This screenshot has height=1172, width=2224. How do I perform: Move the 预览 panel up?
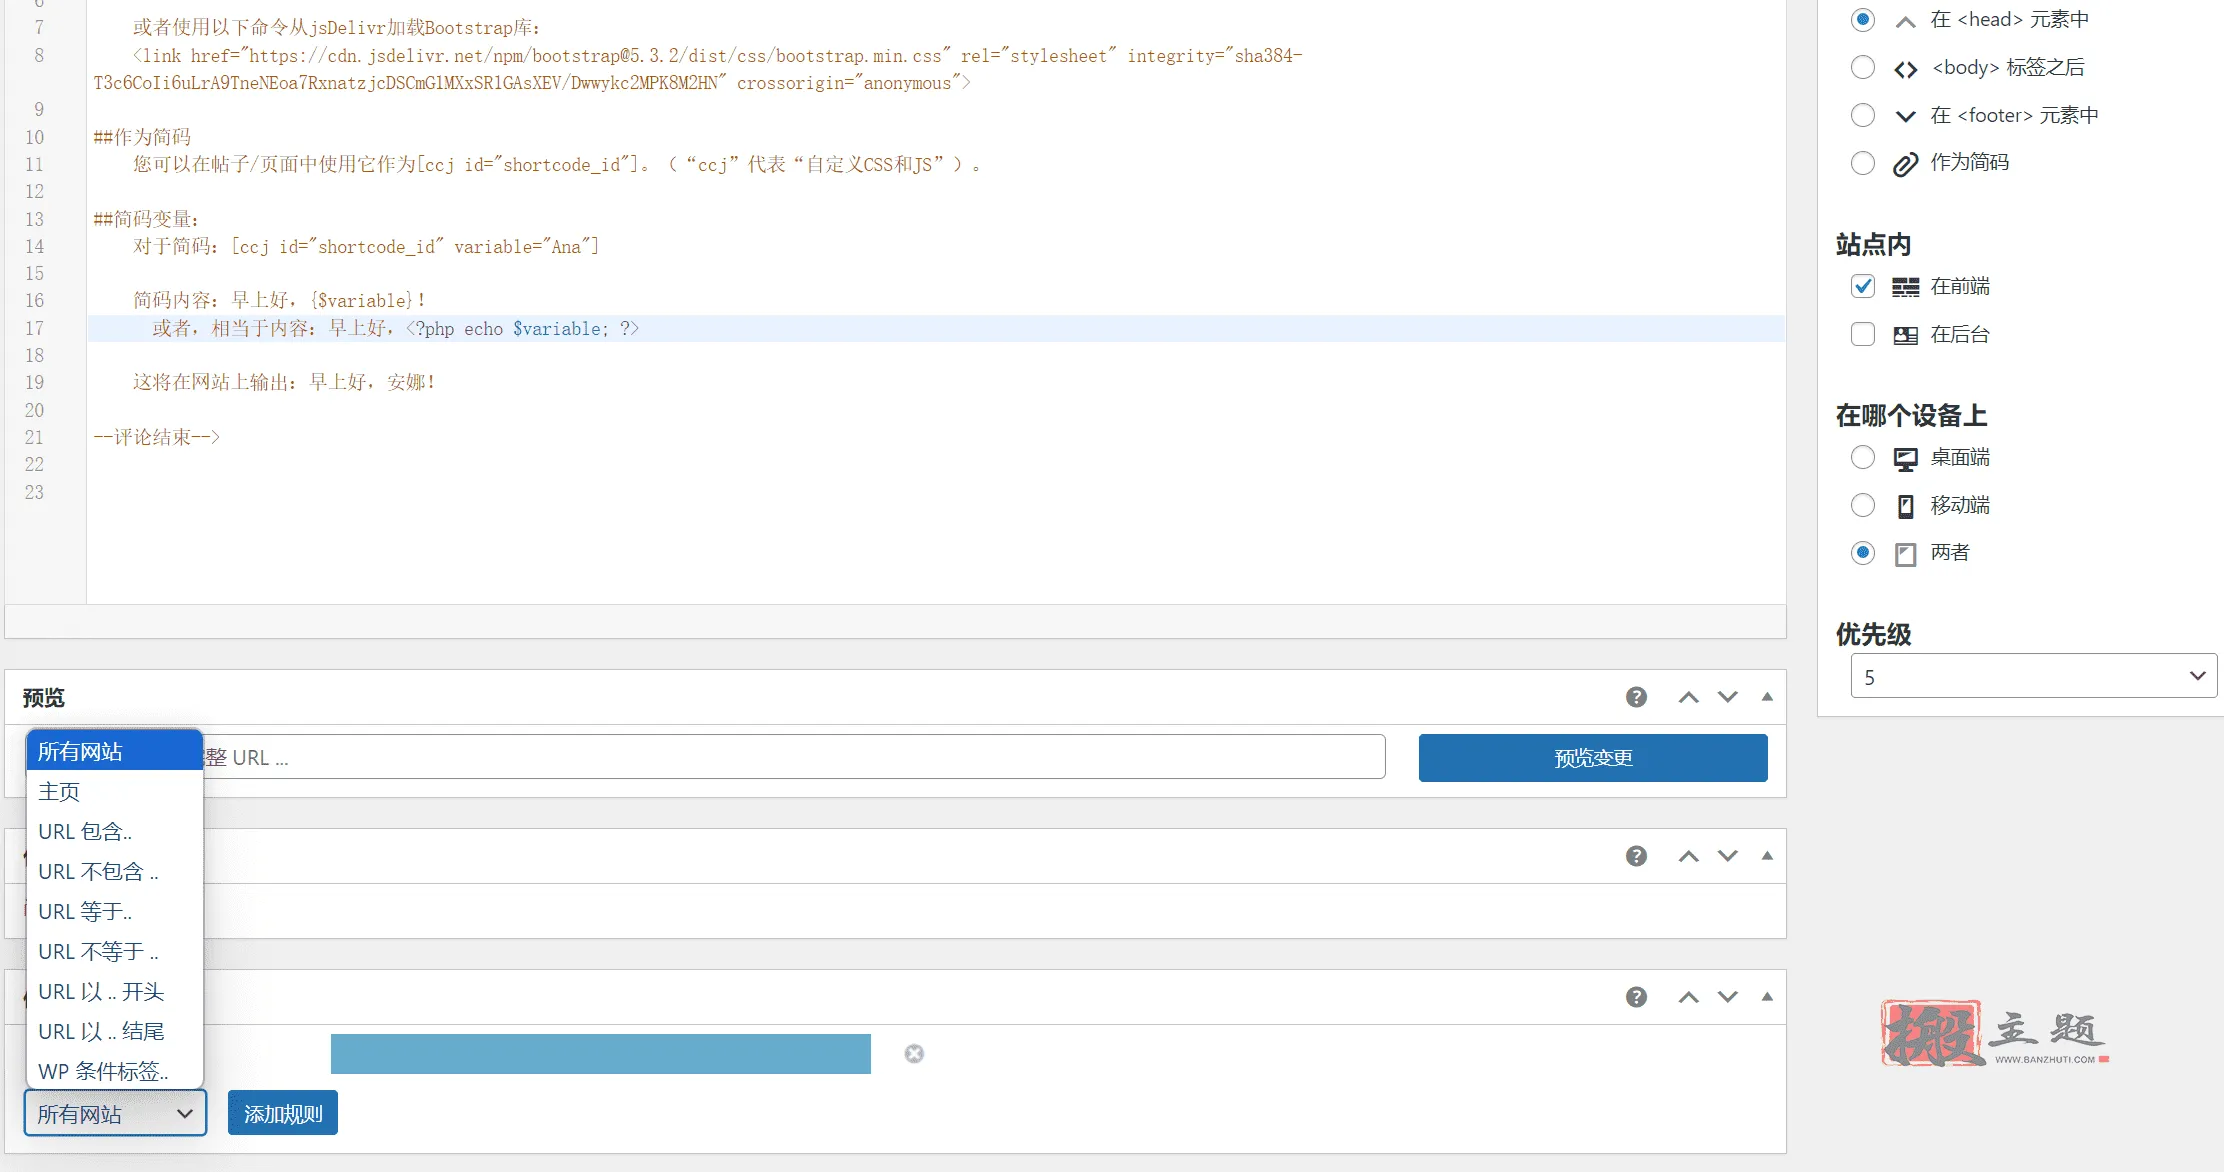(x=1688, y=697)
